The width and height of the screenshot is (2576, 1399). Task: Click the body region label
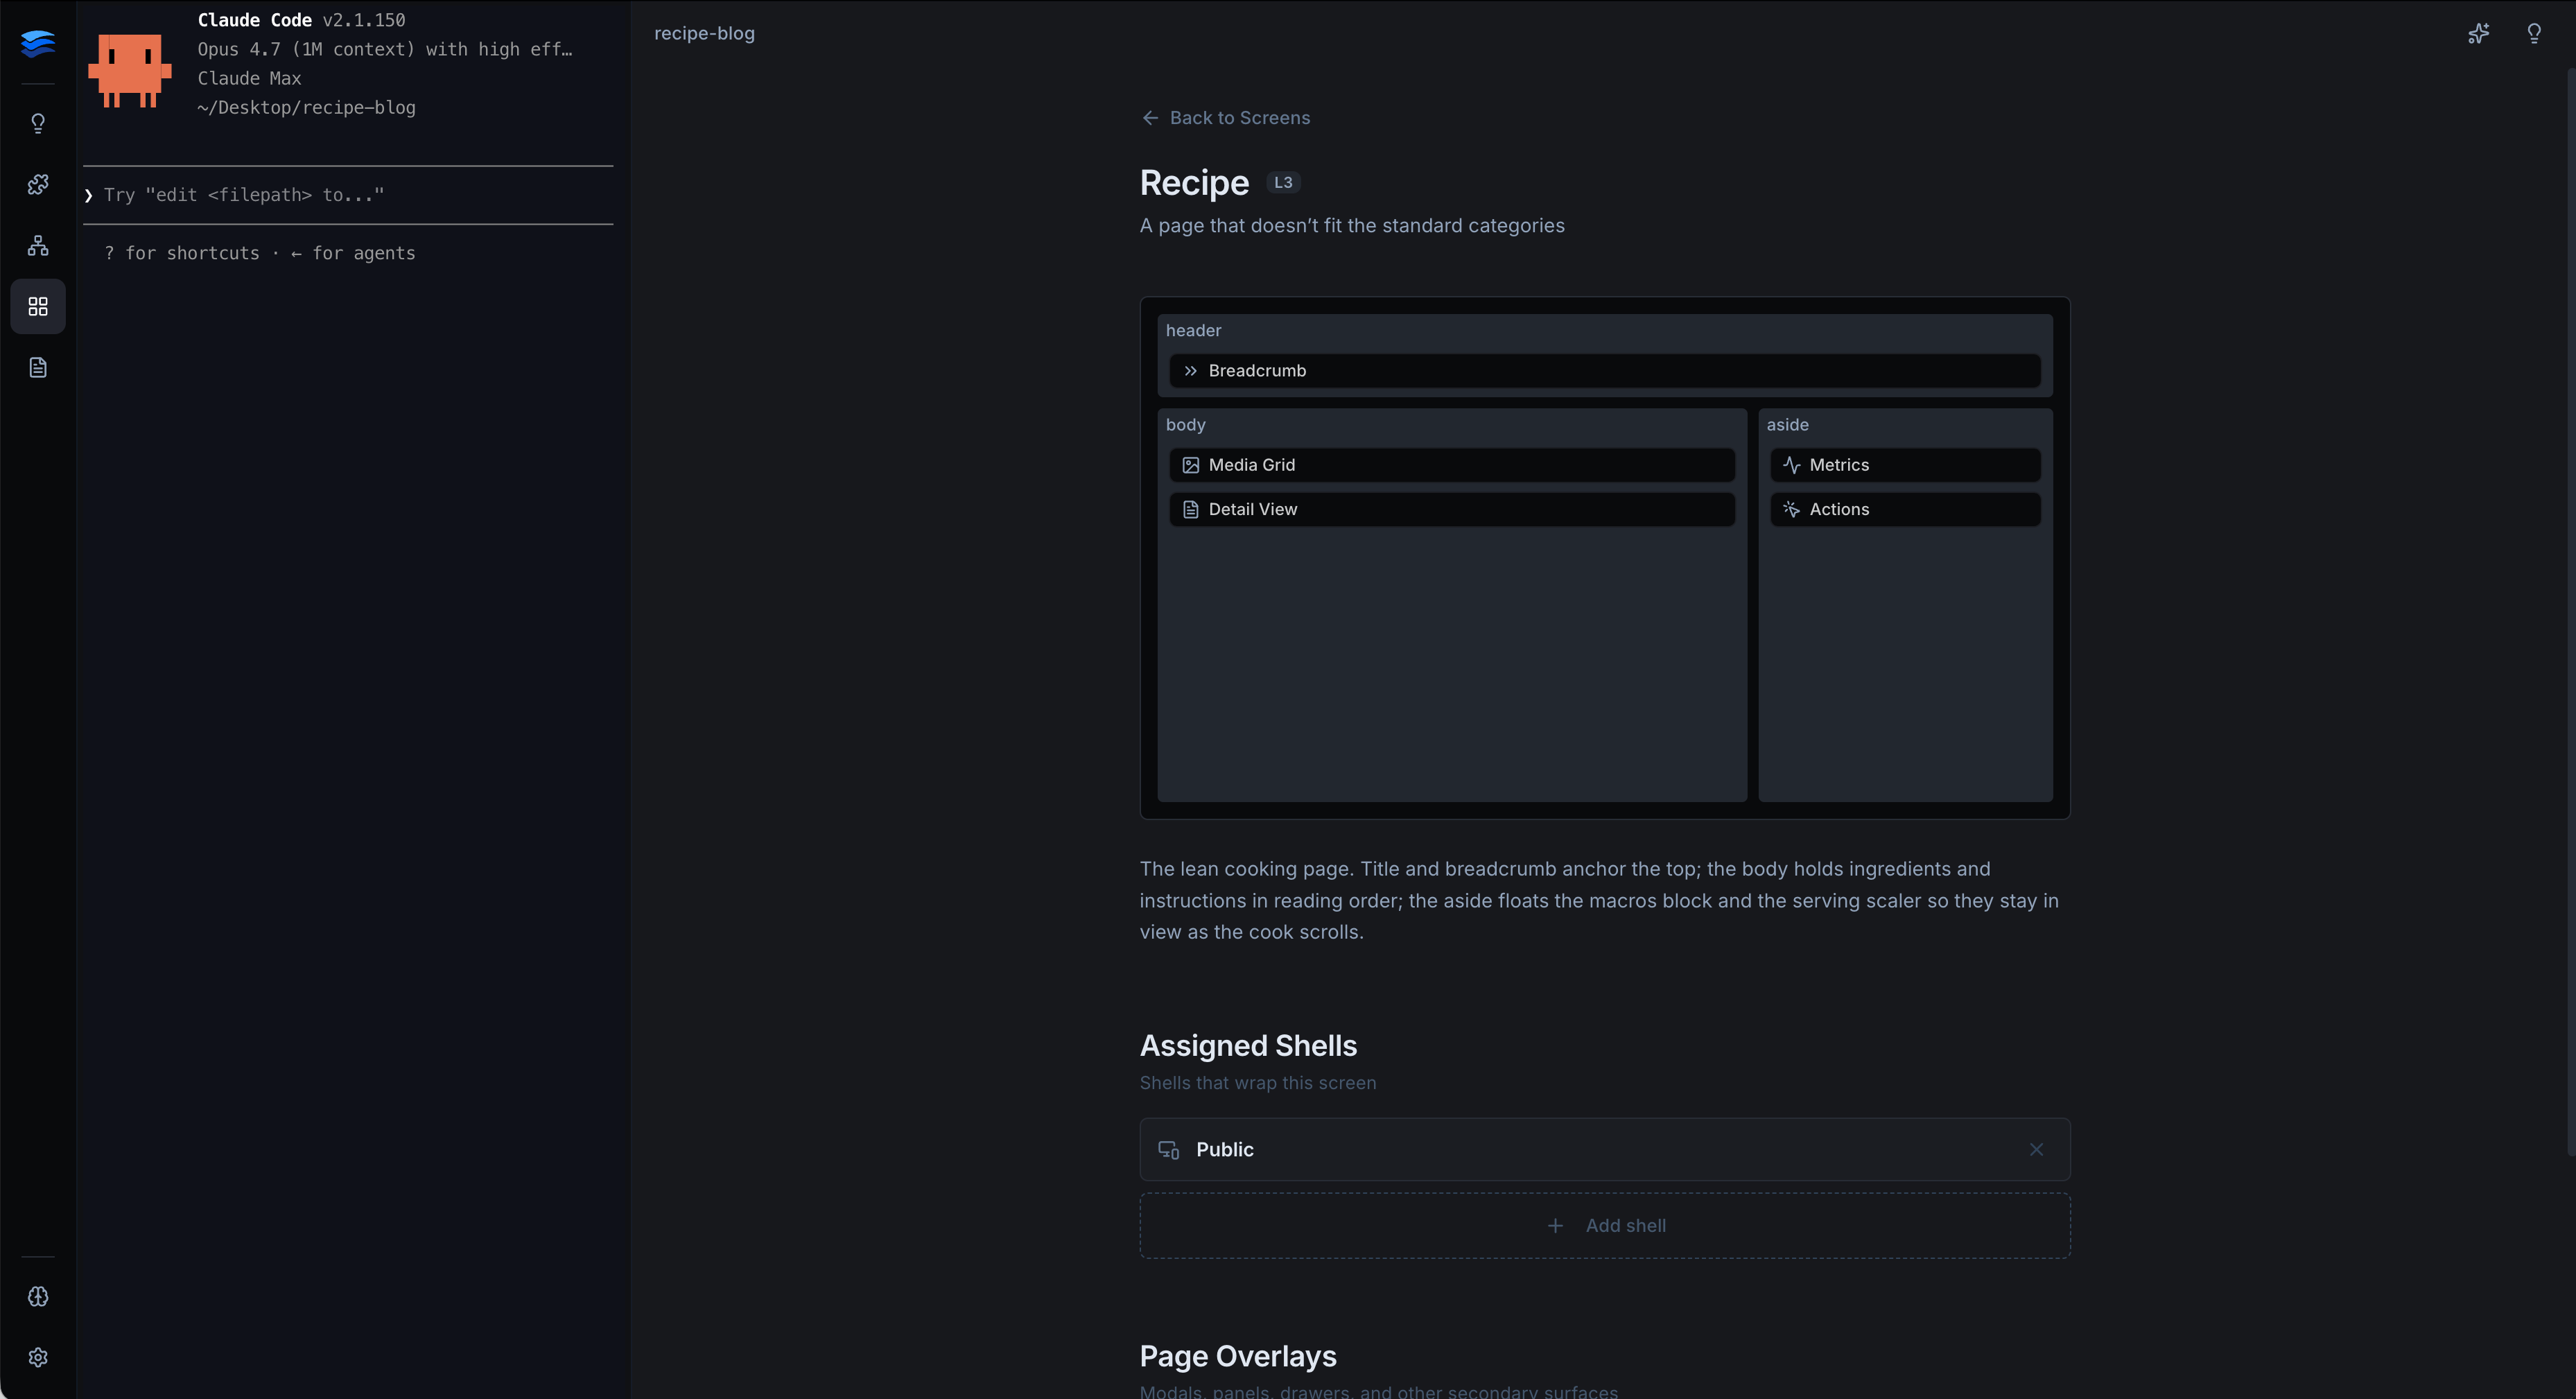pos(1185,425)
